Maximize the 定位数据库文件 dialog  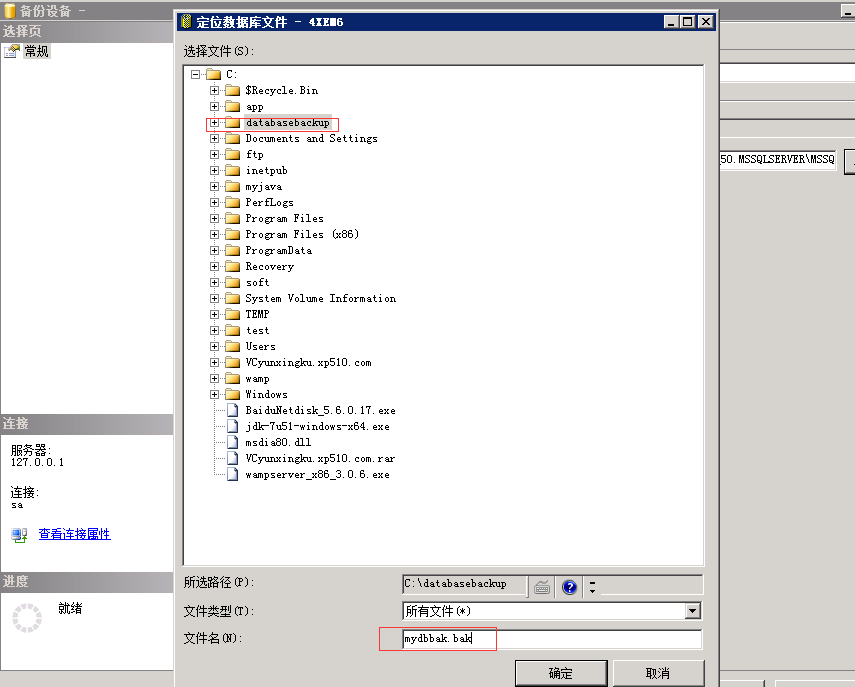(x=688, y=22)
